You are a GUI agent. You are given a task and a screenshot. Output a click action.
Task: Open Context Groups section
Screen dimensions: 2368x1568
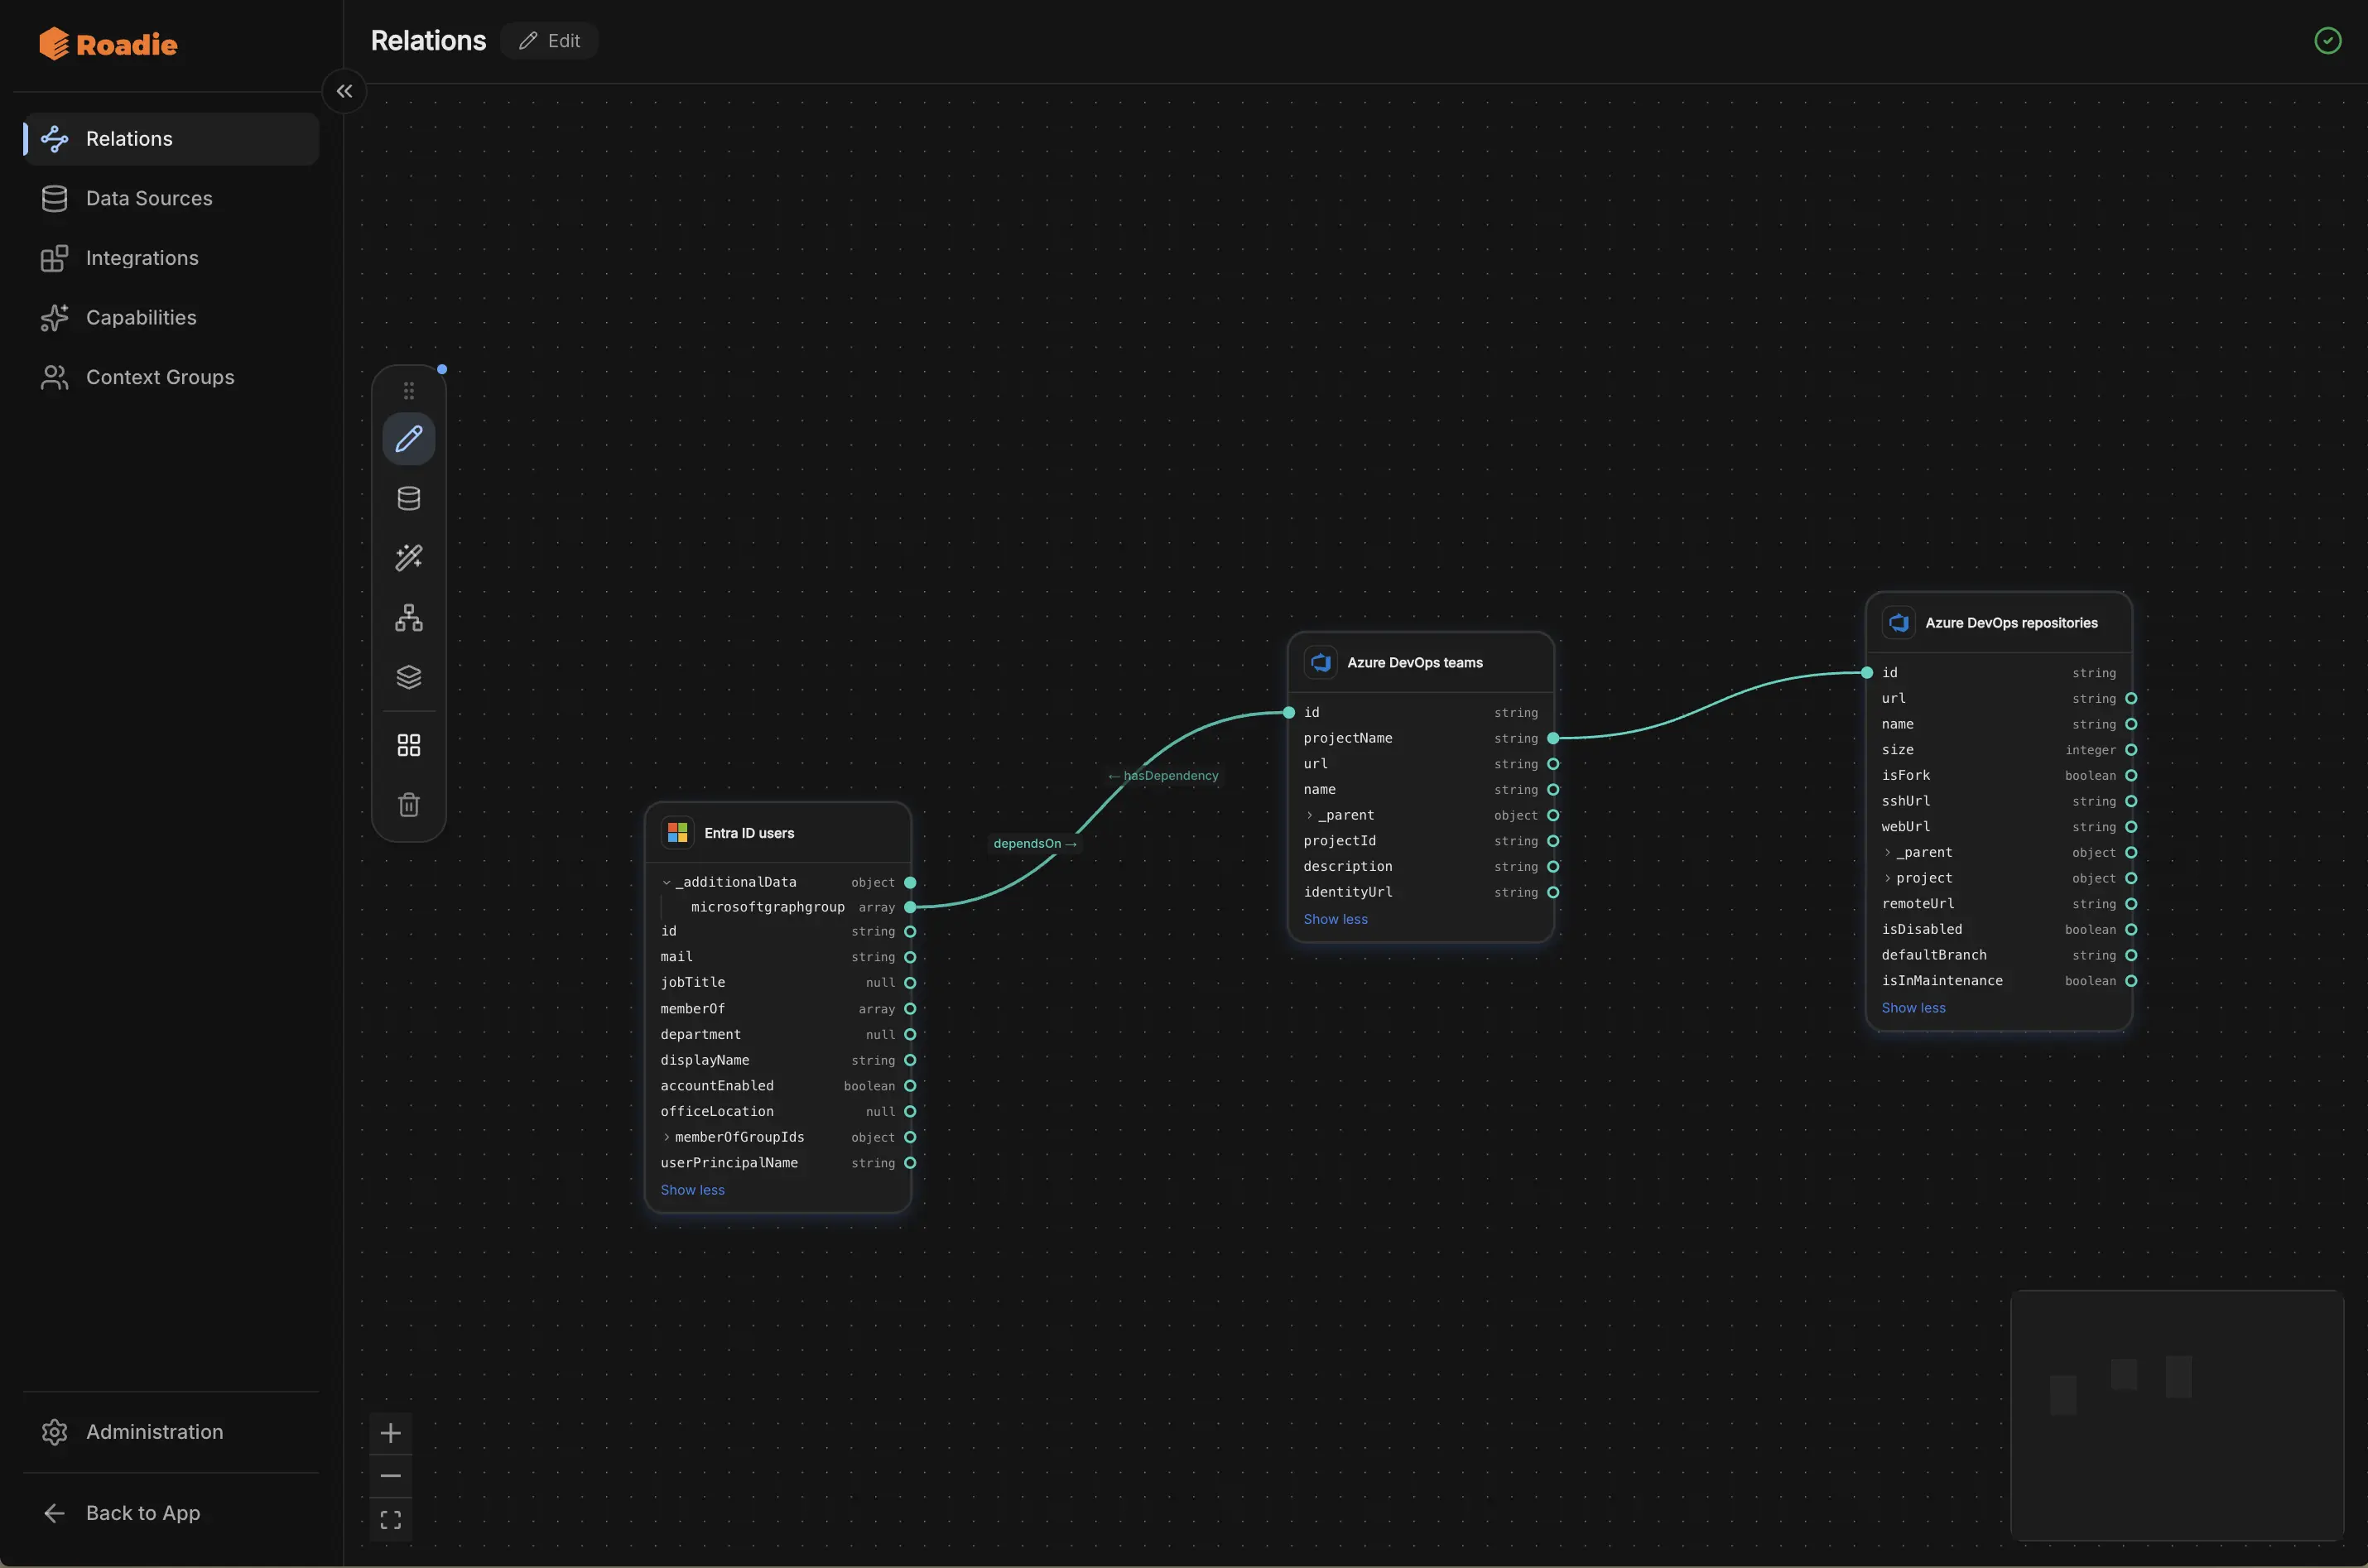click(171, 377)
